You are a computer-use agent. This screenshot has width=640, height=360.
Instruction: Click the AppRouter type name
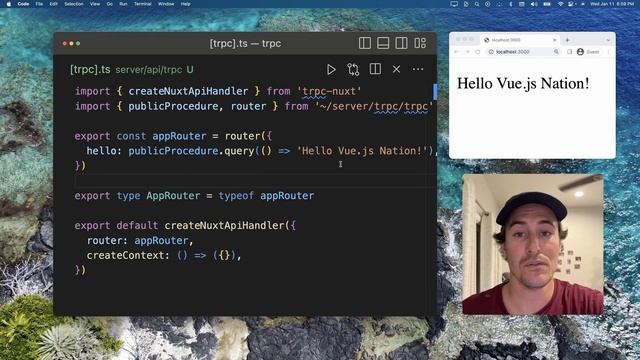coord(173,196)
